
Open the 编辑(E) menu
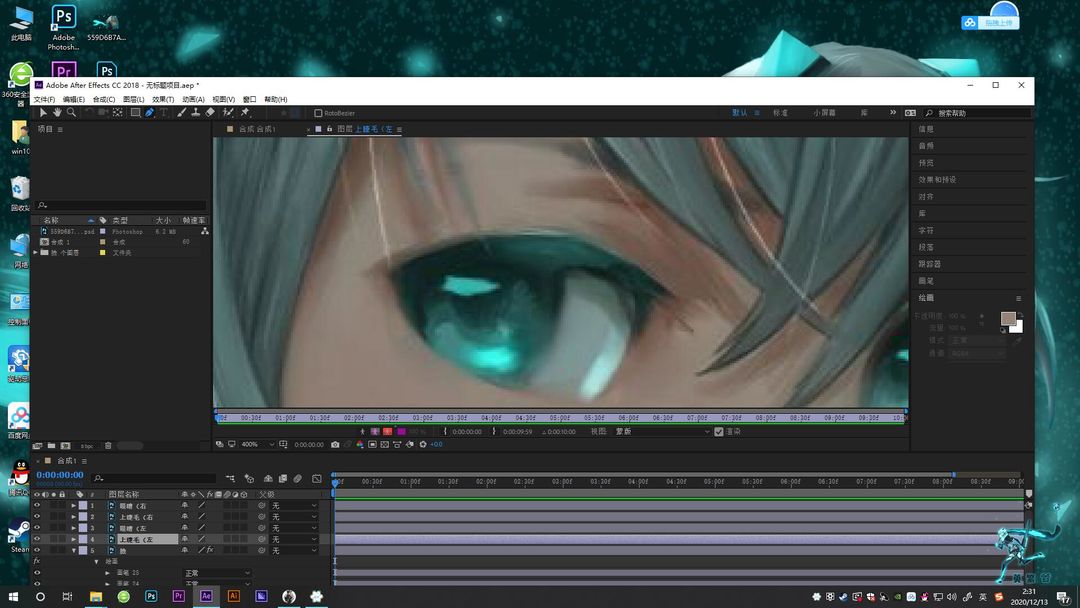pyautogui.click(x=74, y=99)
